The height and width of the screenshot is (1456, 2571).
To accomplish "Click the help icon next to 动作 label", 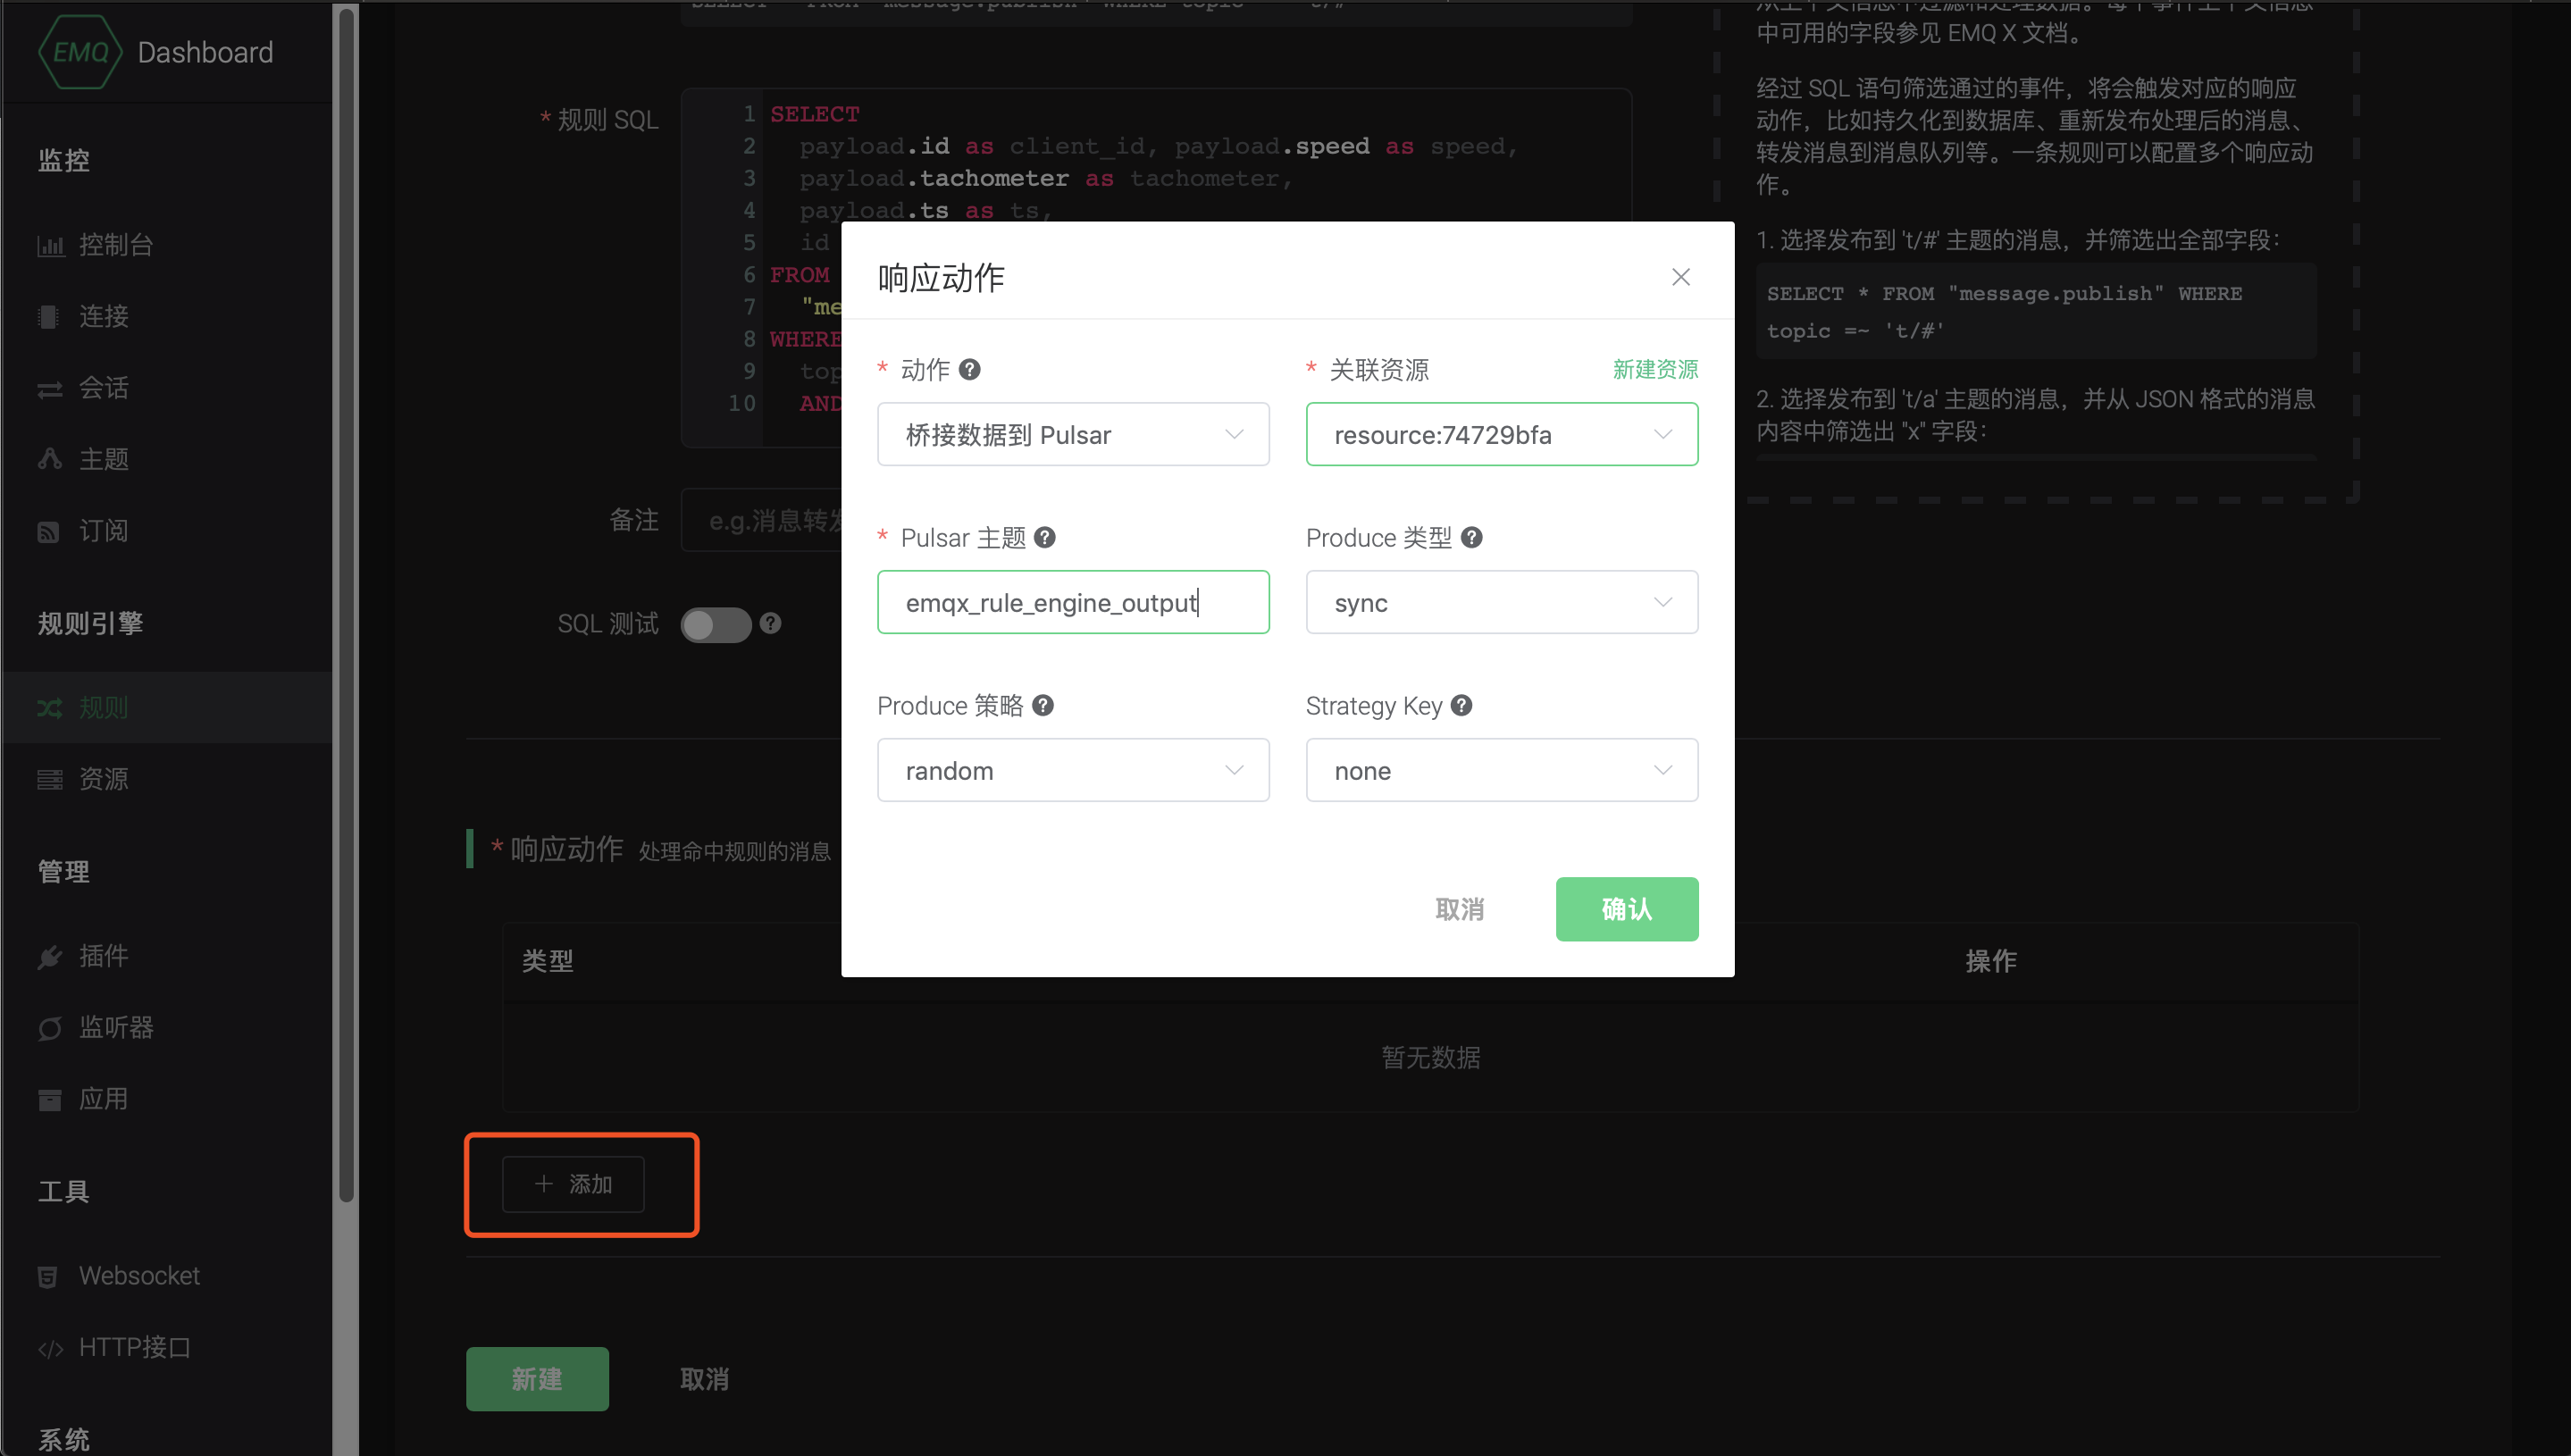I will (x=969, y=370).
